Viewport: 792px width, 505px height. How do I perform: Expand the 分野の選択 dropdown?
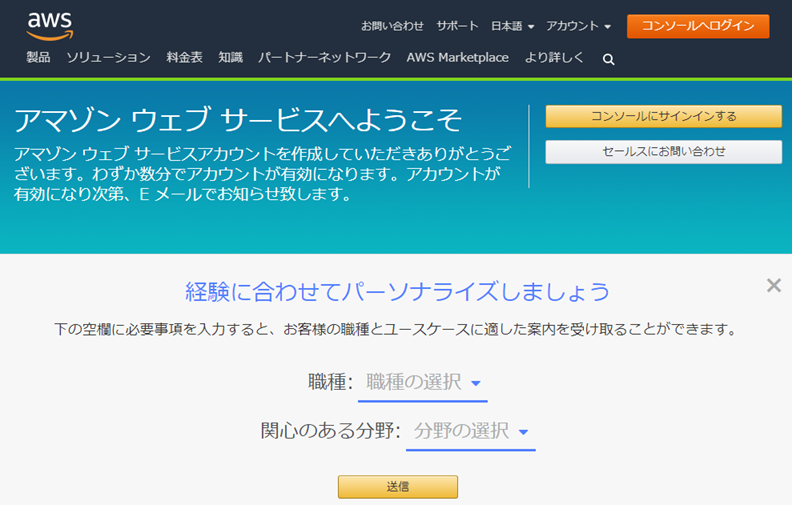pos(471,431)
